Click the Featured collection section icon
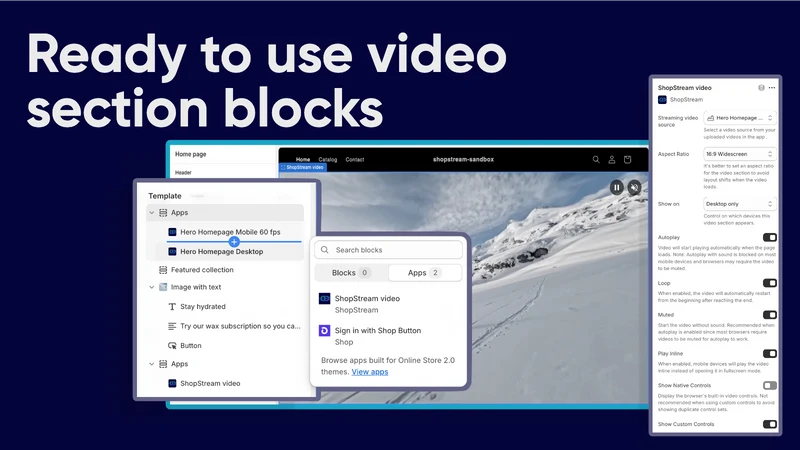This screenshot has width=800, height=450. tap(163, 269)
